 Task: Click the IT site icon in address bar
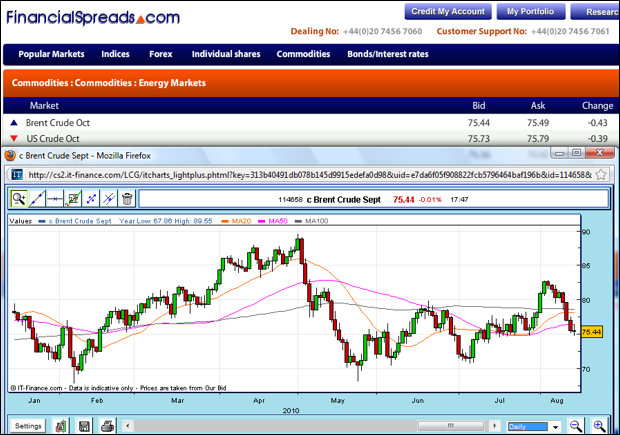[x=17, y=174]
